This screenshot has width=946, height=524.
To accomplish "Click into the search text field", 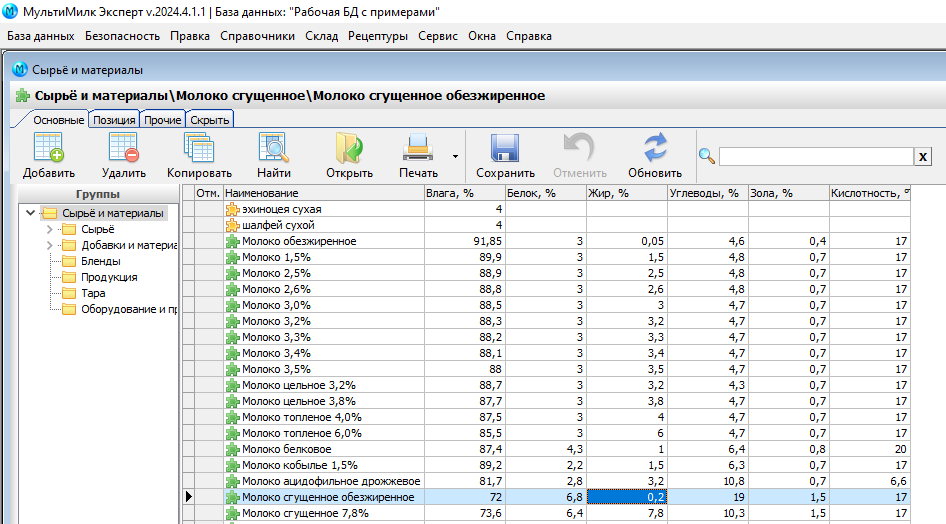I will tap(816, 156).
